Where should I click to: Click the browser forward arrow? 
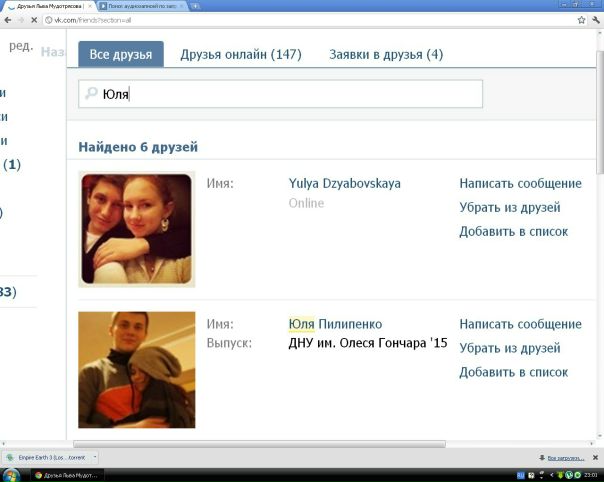pos(21,20)
